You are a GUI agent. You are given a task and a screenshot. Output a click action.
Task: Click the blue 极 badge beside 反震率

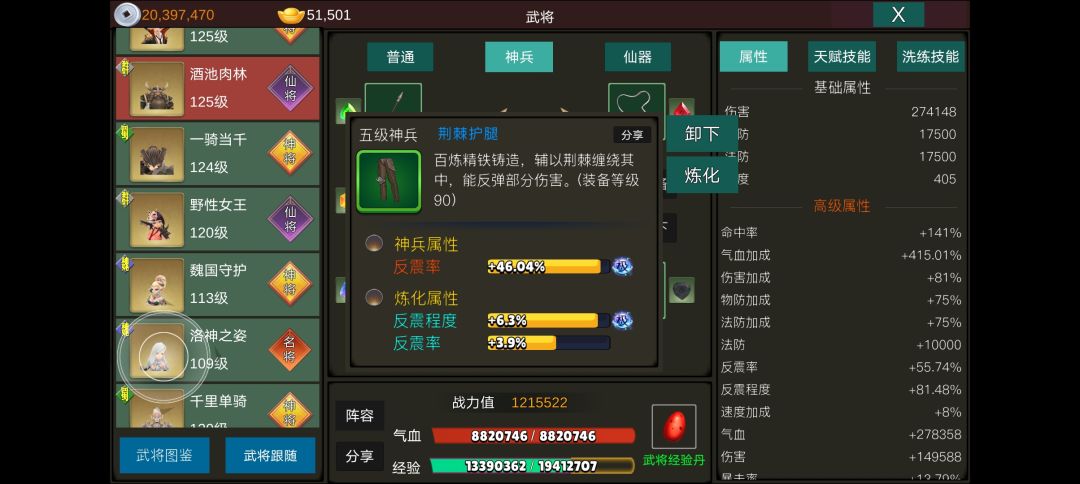(622, 266)
